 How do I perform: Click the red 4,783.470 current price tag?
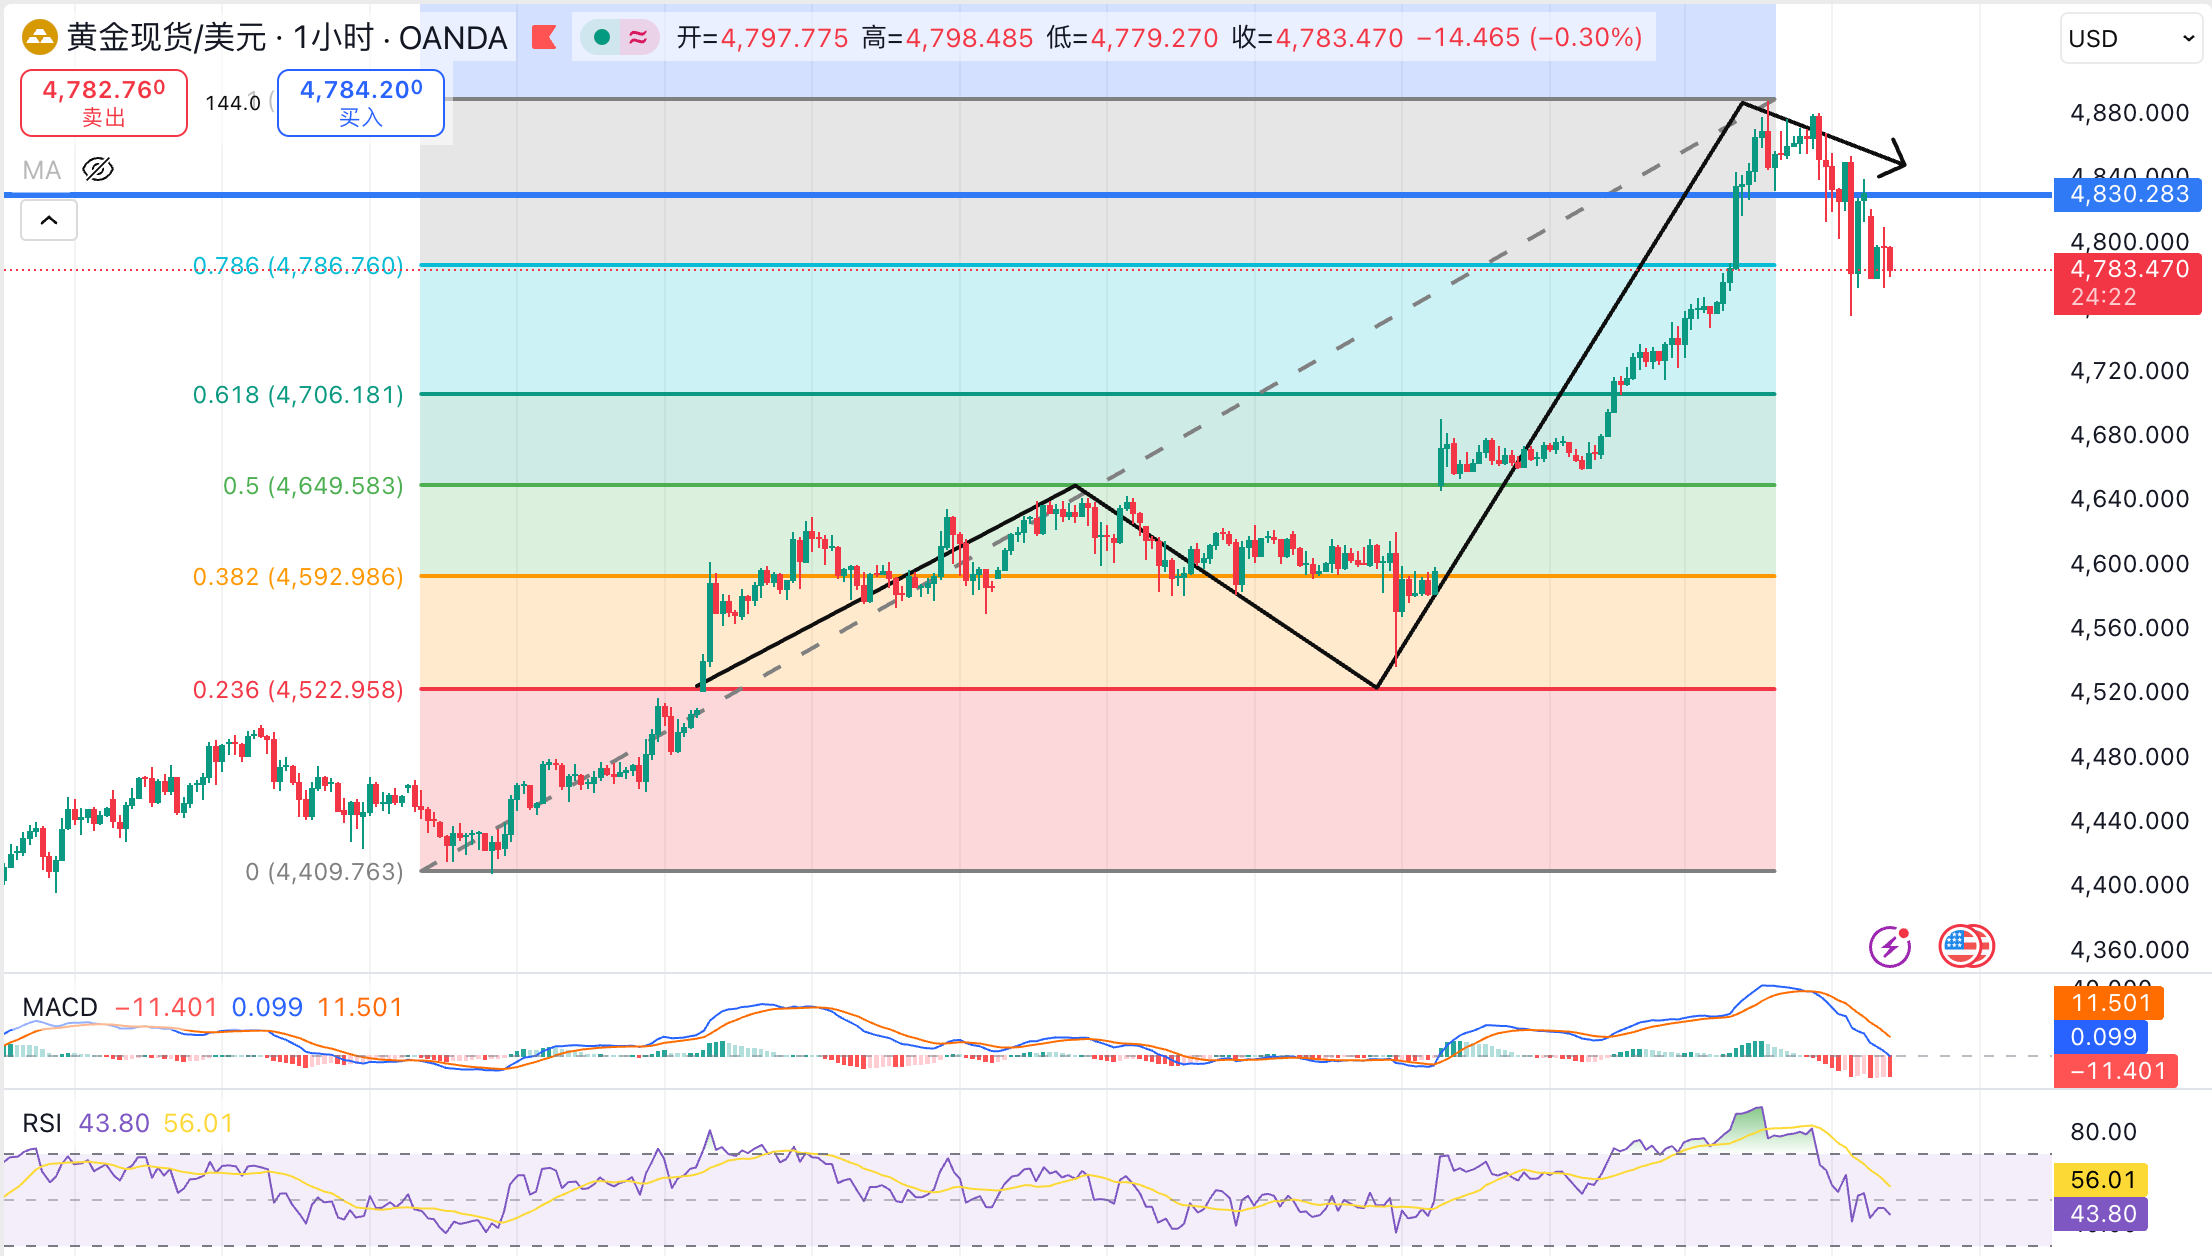[2128, 269]
